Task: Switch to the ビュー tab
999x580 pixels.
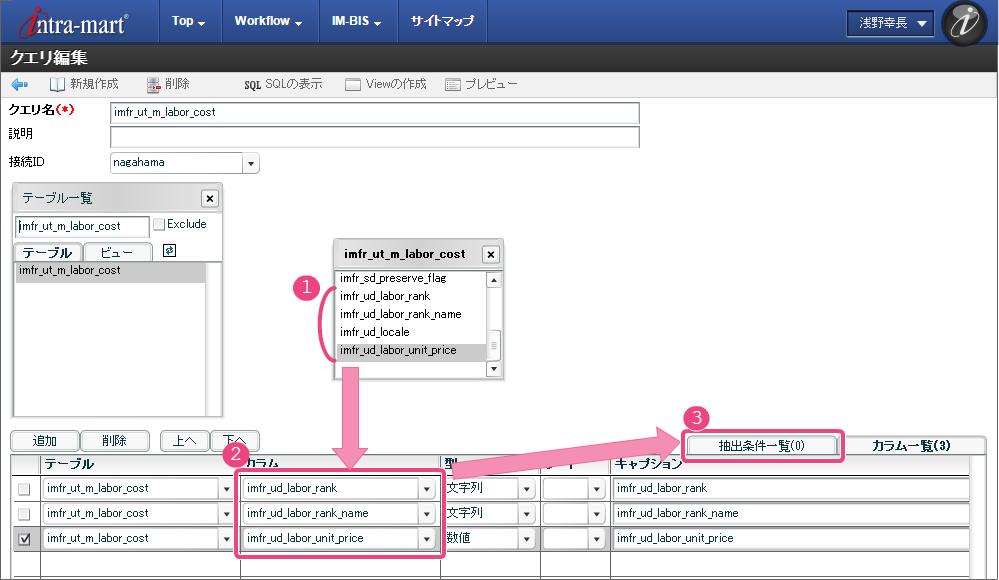Action: tap(117, 252)
